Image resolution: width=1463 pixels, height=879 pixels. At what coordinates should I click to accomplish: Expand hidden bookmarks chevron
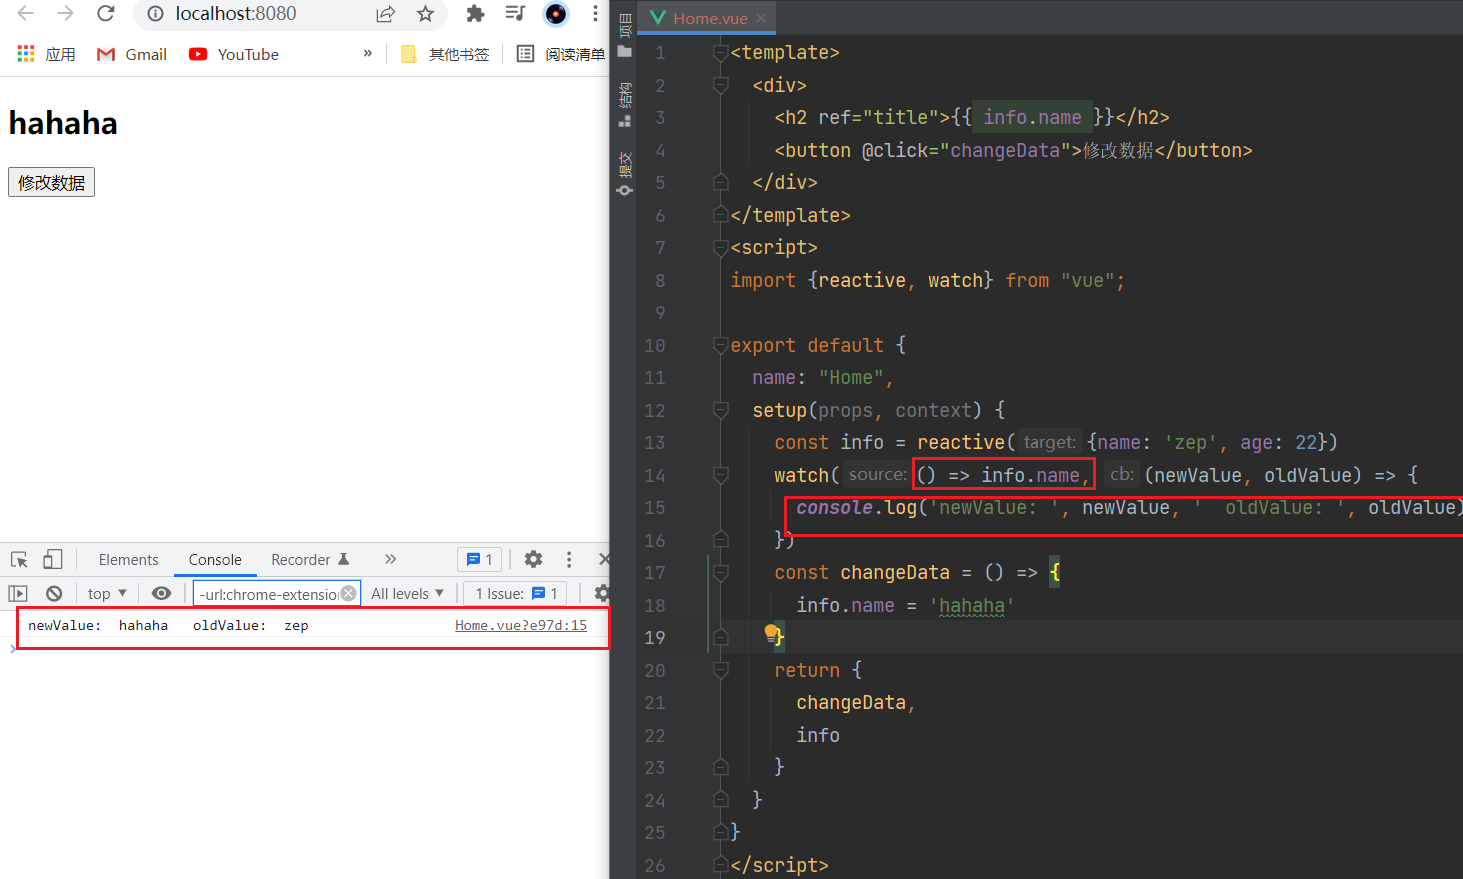tap(368, 54)
